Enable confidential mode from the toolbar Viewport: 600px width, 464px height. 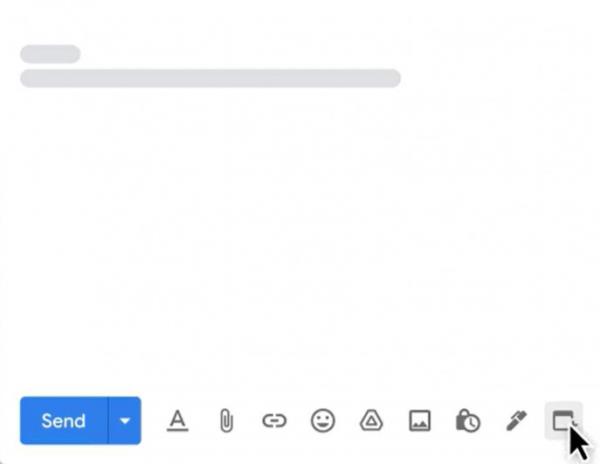point(468,421)
